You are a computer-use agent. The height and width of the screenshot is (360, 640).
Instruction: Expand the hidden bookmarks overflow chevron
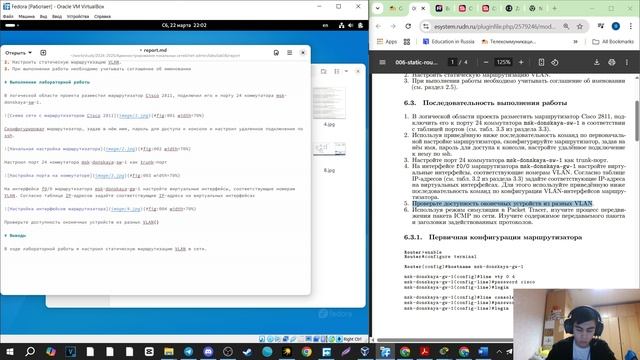[576, 42]
